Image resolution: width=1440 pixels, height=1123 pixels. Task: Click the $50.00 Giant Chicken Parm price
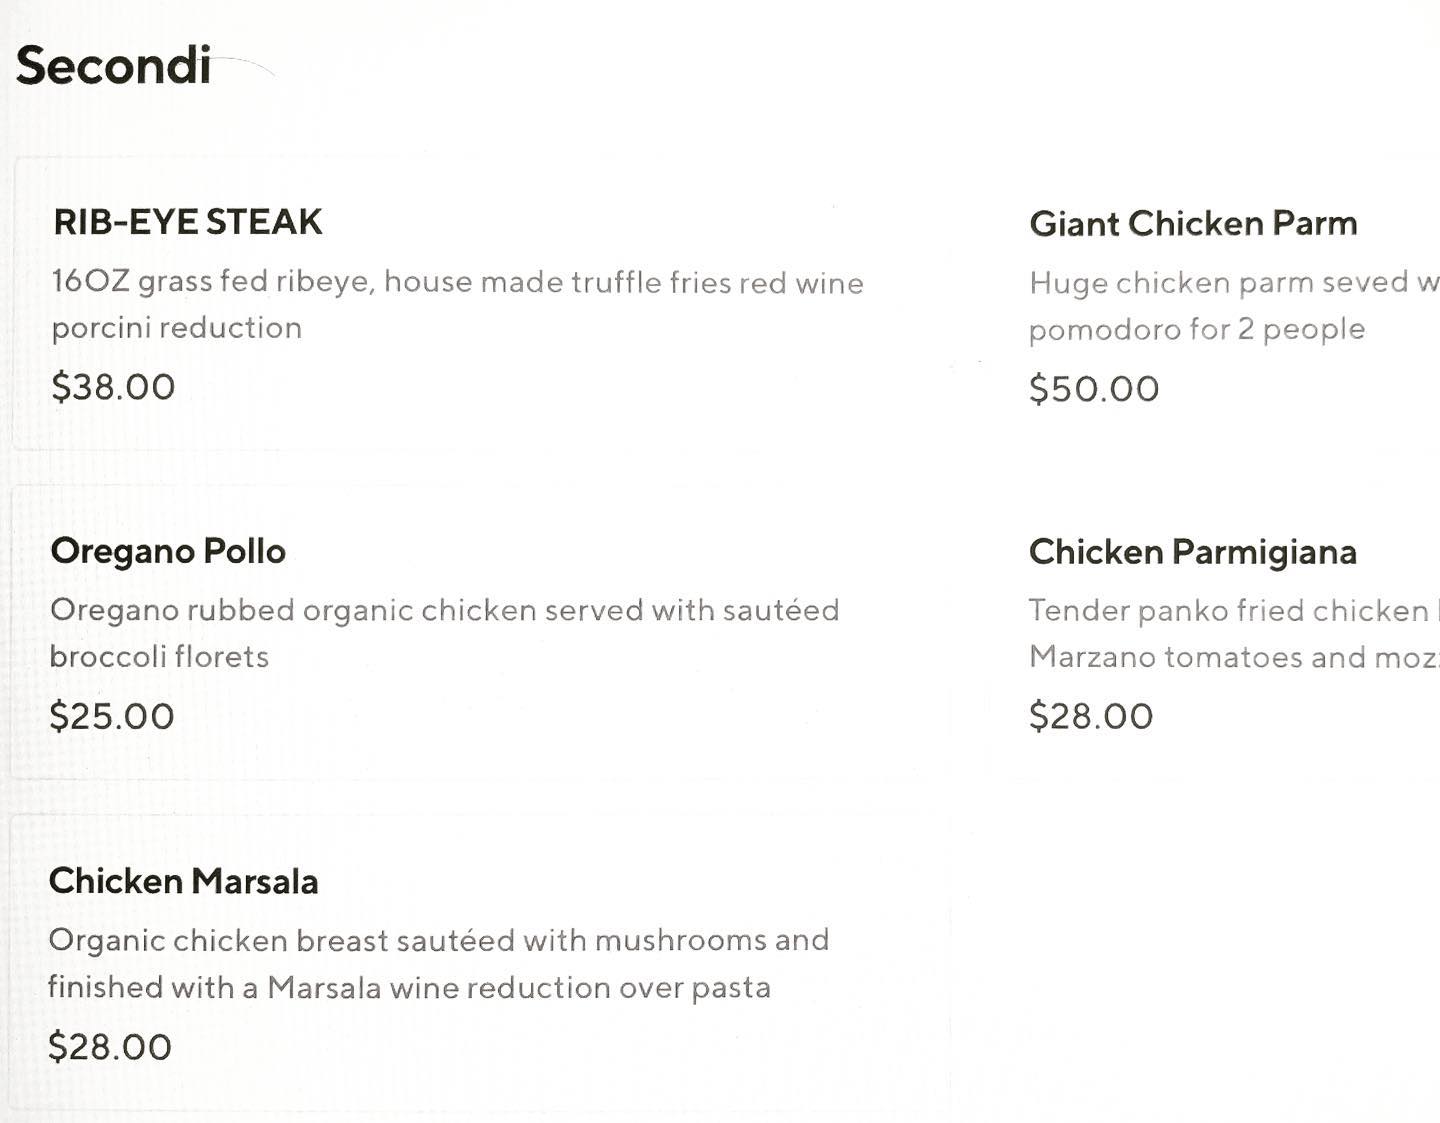tap(1094, 389)
